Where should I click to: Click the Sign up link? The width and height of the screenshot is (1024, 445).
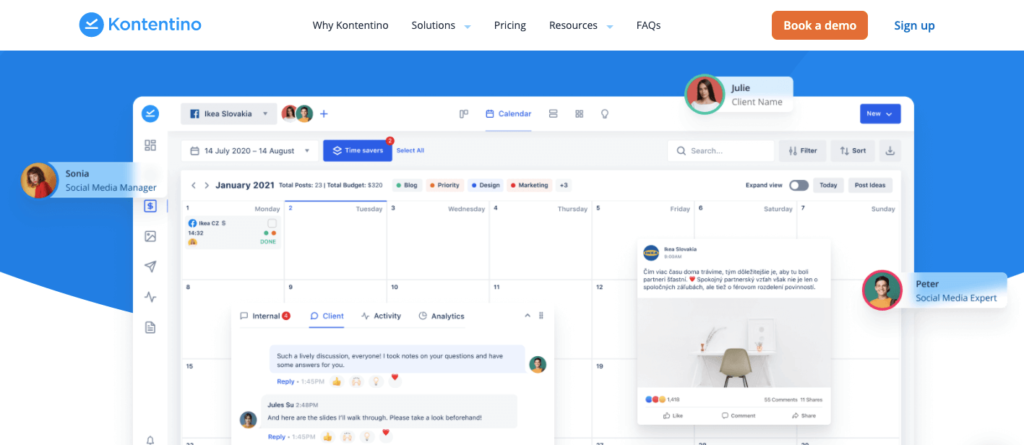[x=914, y=25]
